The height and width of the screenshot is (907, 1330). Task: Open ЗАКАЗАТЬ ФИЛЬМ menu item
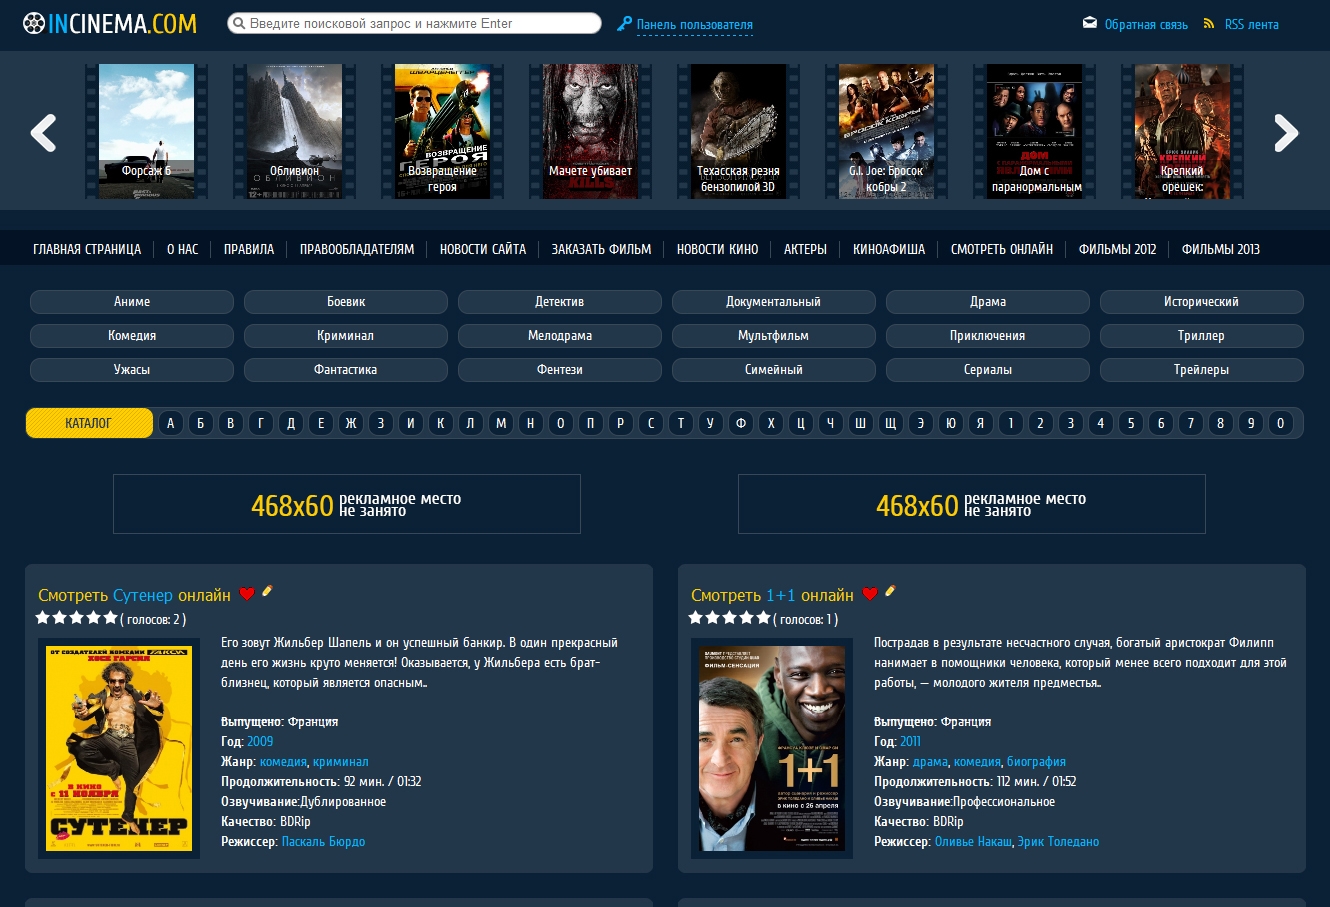point(601,250)
